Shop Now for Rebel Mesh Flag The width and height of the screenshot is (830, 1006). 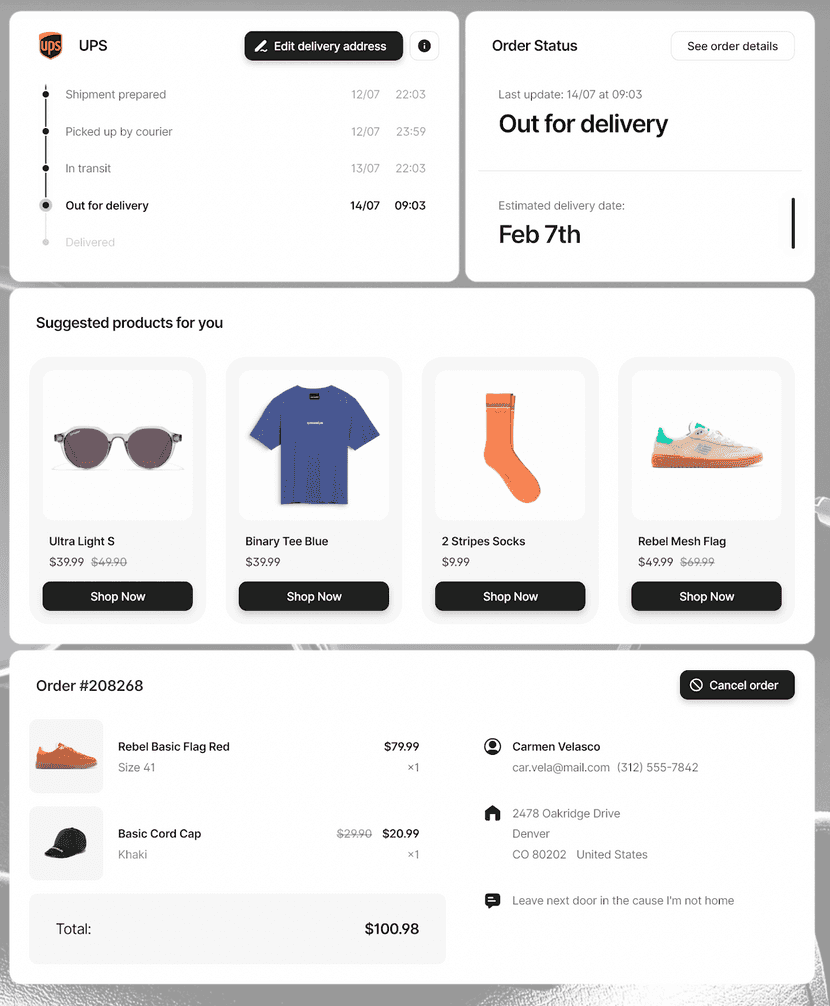[706, 597]
